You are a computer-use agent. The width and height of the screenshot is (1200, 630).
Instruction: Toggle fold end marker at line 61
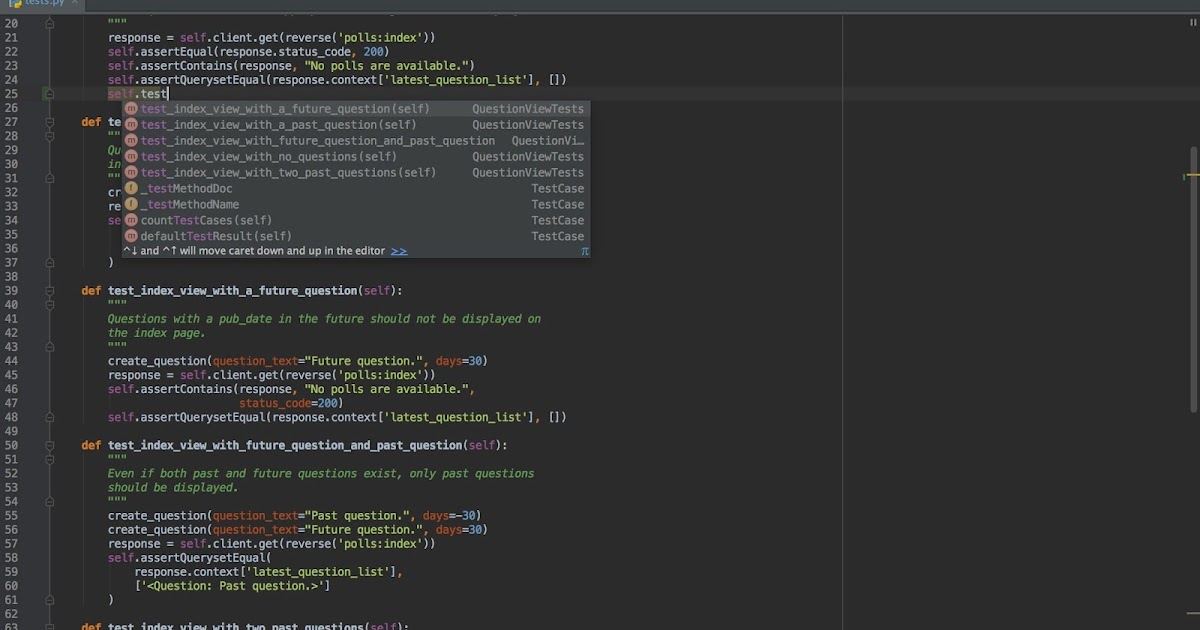(48, 600)
